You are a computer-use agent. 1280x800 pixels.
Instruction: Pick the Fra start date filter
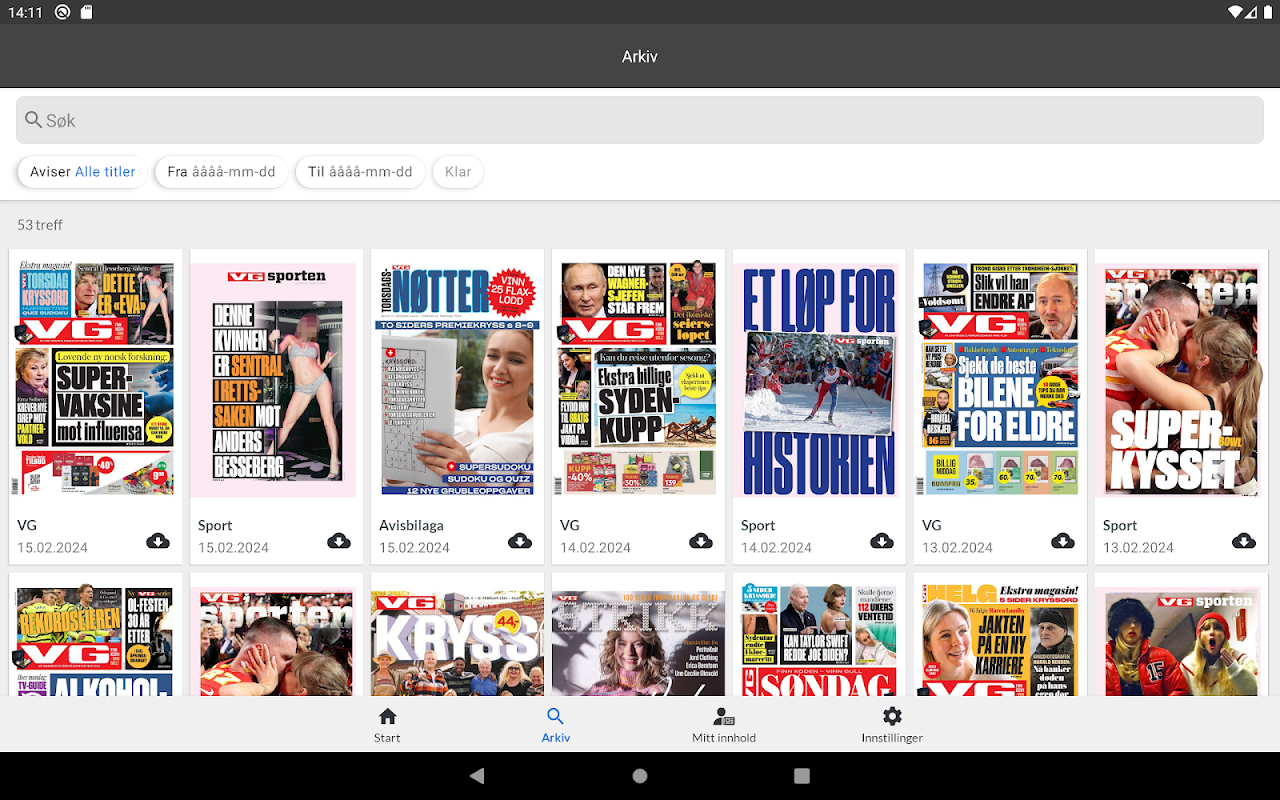[x=221, y=172]
